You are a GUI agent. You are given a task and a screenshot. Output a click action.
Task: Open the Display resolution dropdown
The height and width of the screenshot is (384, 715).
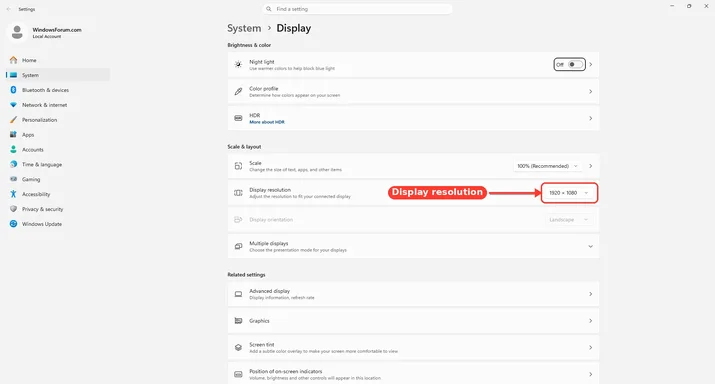point(569,193)
